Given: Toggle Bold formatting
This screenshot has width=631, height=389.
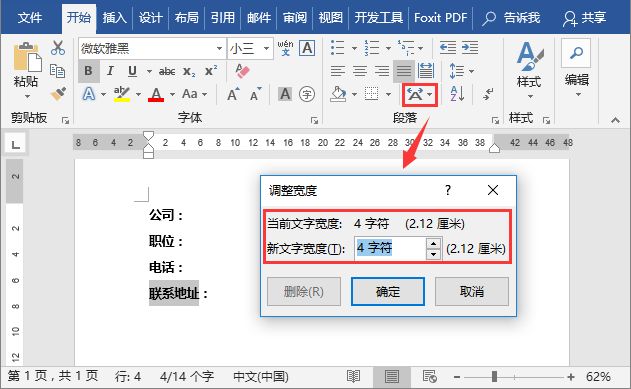Looking at the screenshot, I should click(88, 71).
